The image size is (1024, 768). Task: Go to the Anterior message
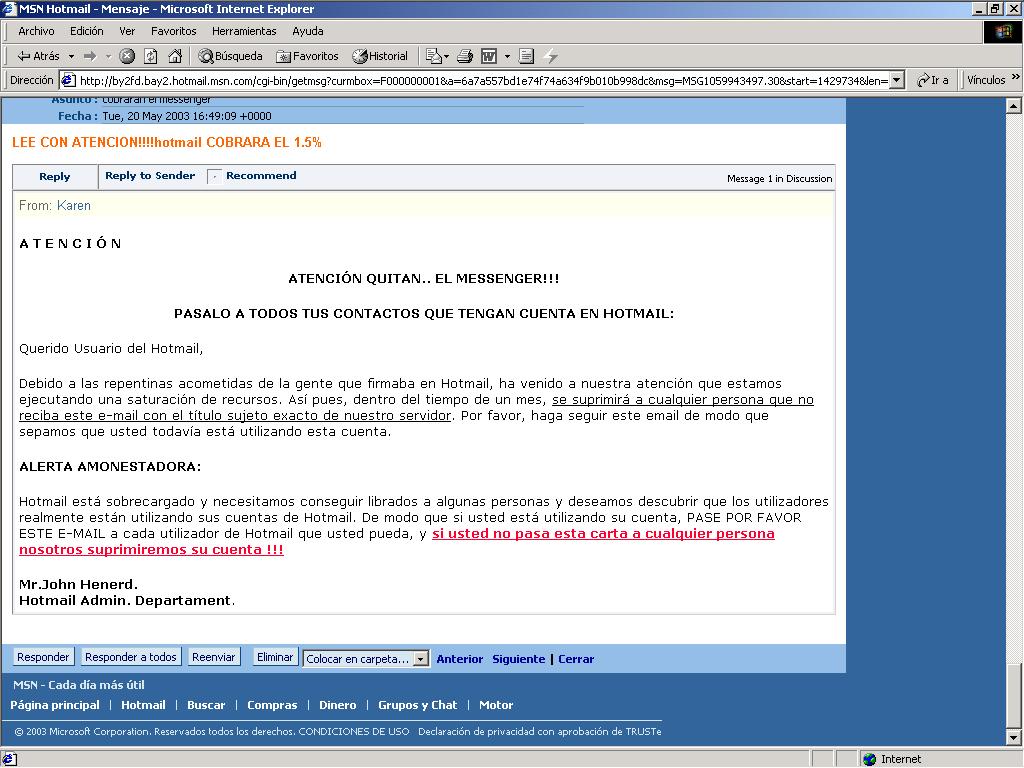(x=460, y=659)
